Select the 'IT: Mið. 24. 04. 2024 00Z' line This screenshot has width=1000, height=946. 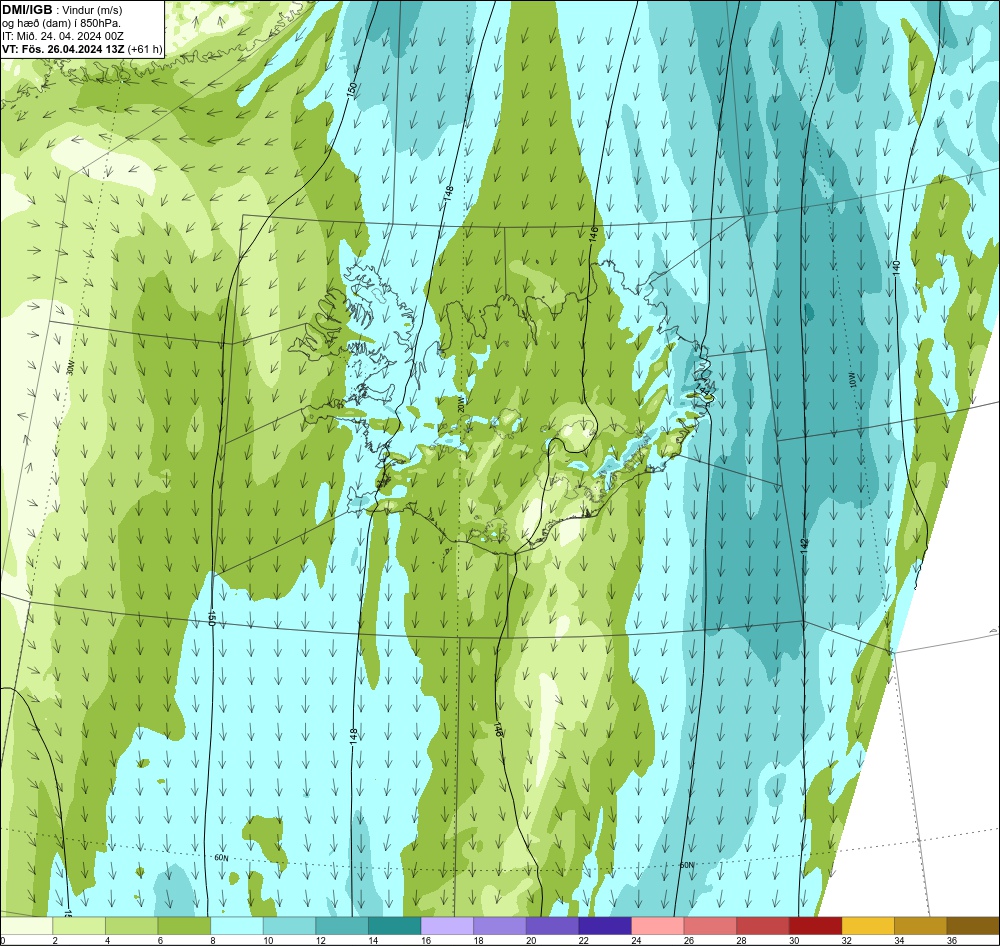[62, 36]
